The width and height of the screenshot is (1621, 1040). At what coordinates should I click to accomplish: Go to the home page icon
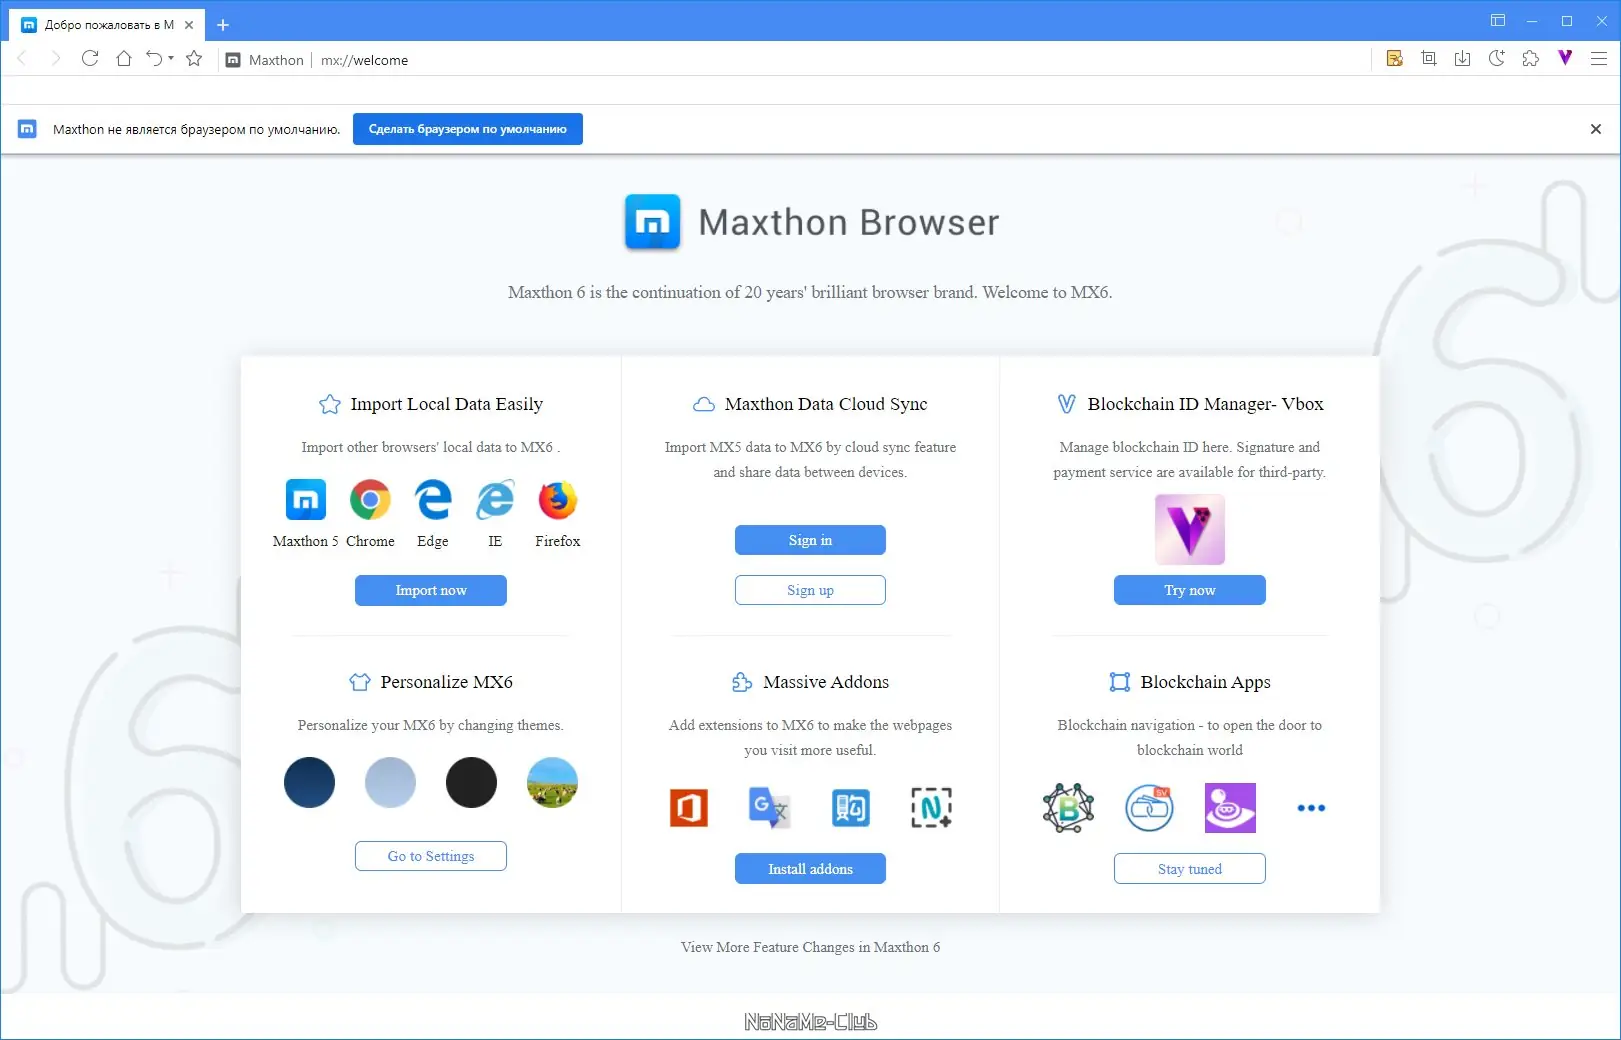point(124,59)
